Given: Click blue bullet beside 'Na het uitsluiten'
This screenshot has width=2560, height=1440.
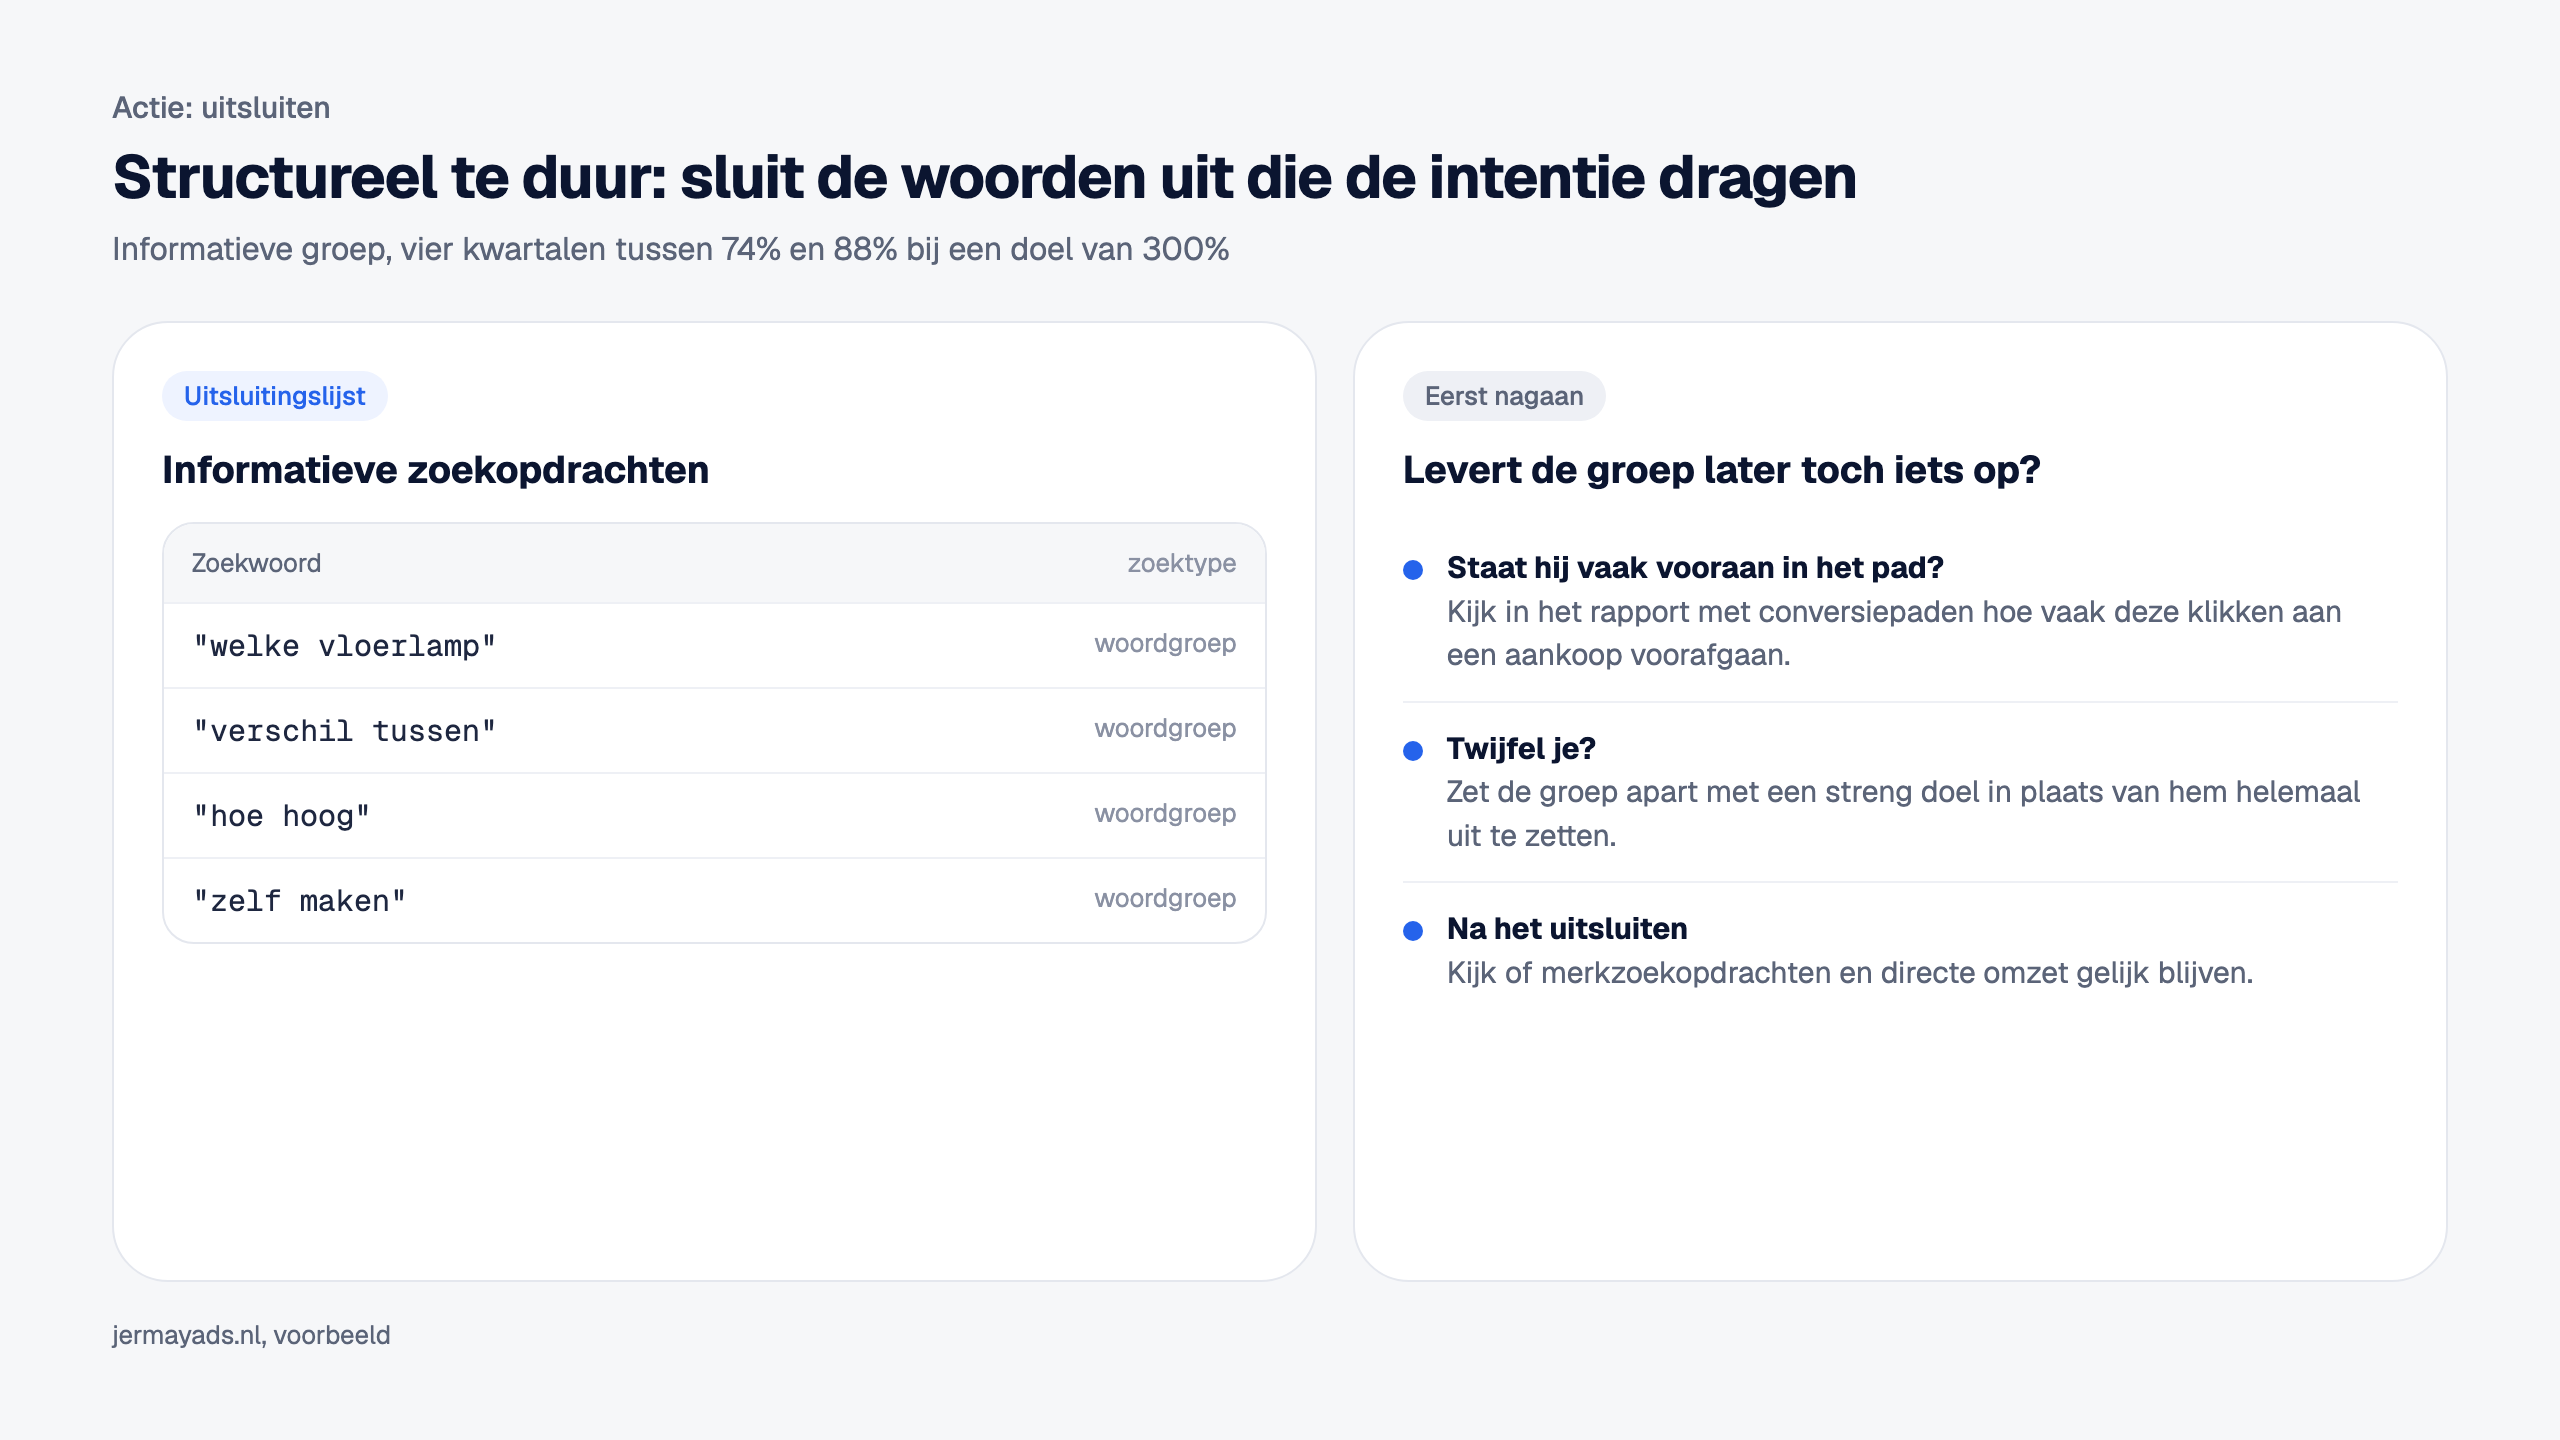Looking at the screenshot, I should tap(1413, 931).
